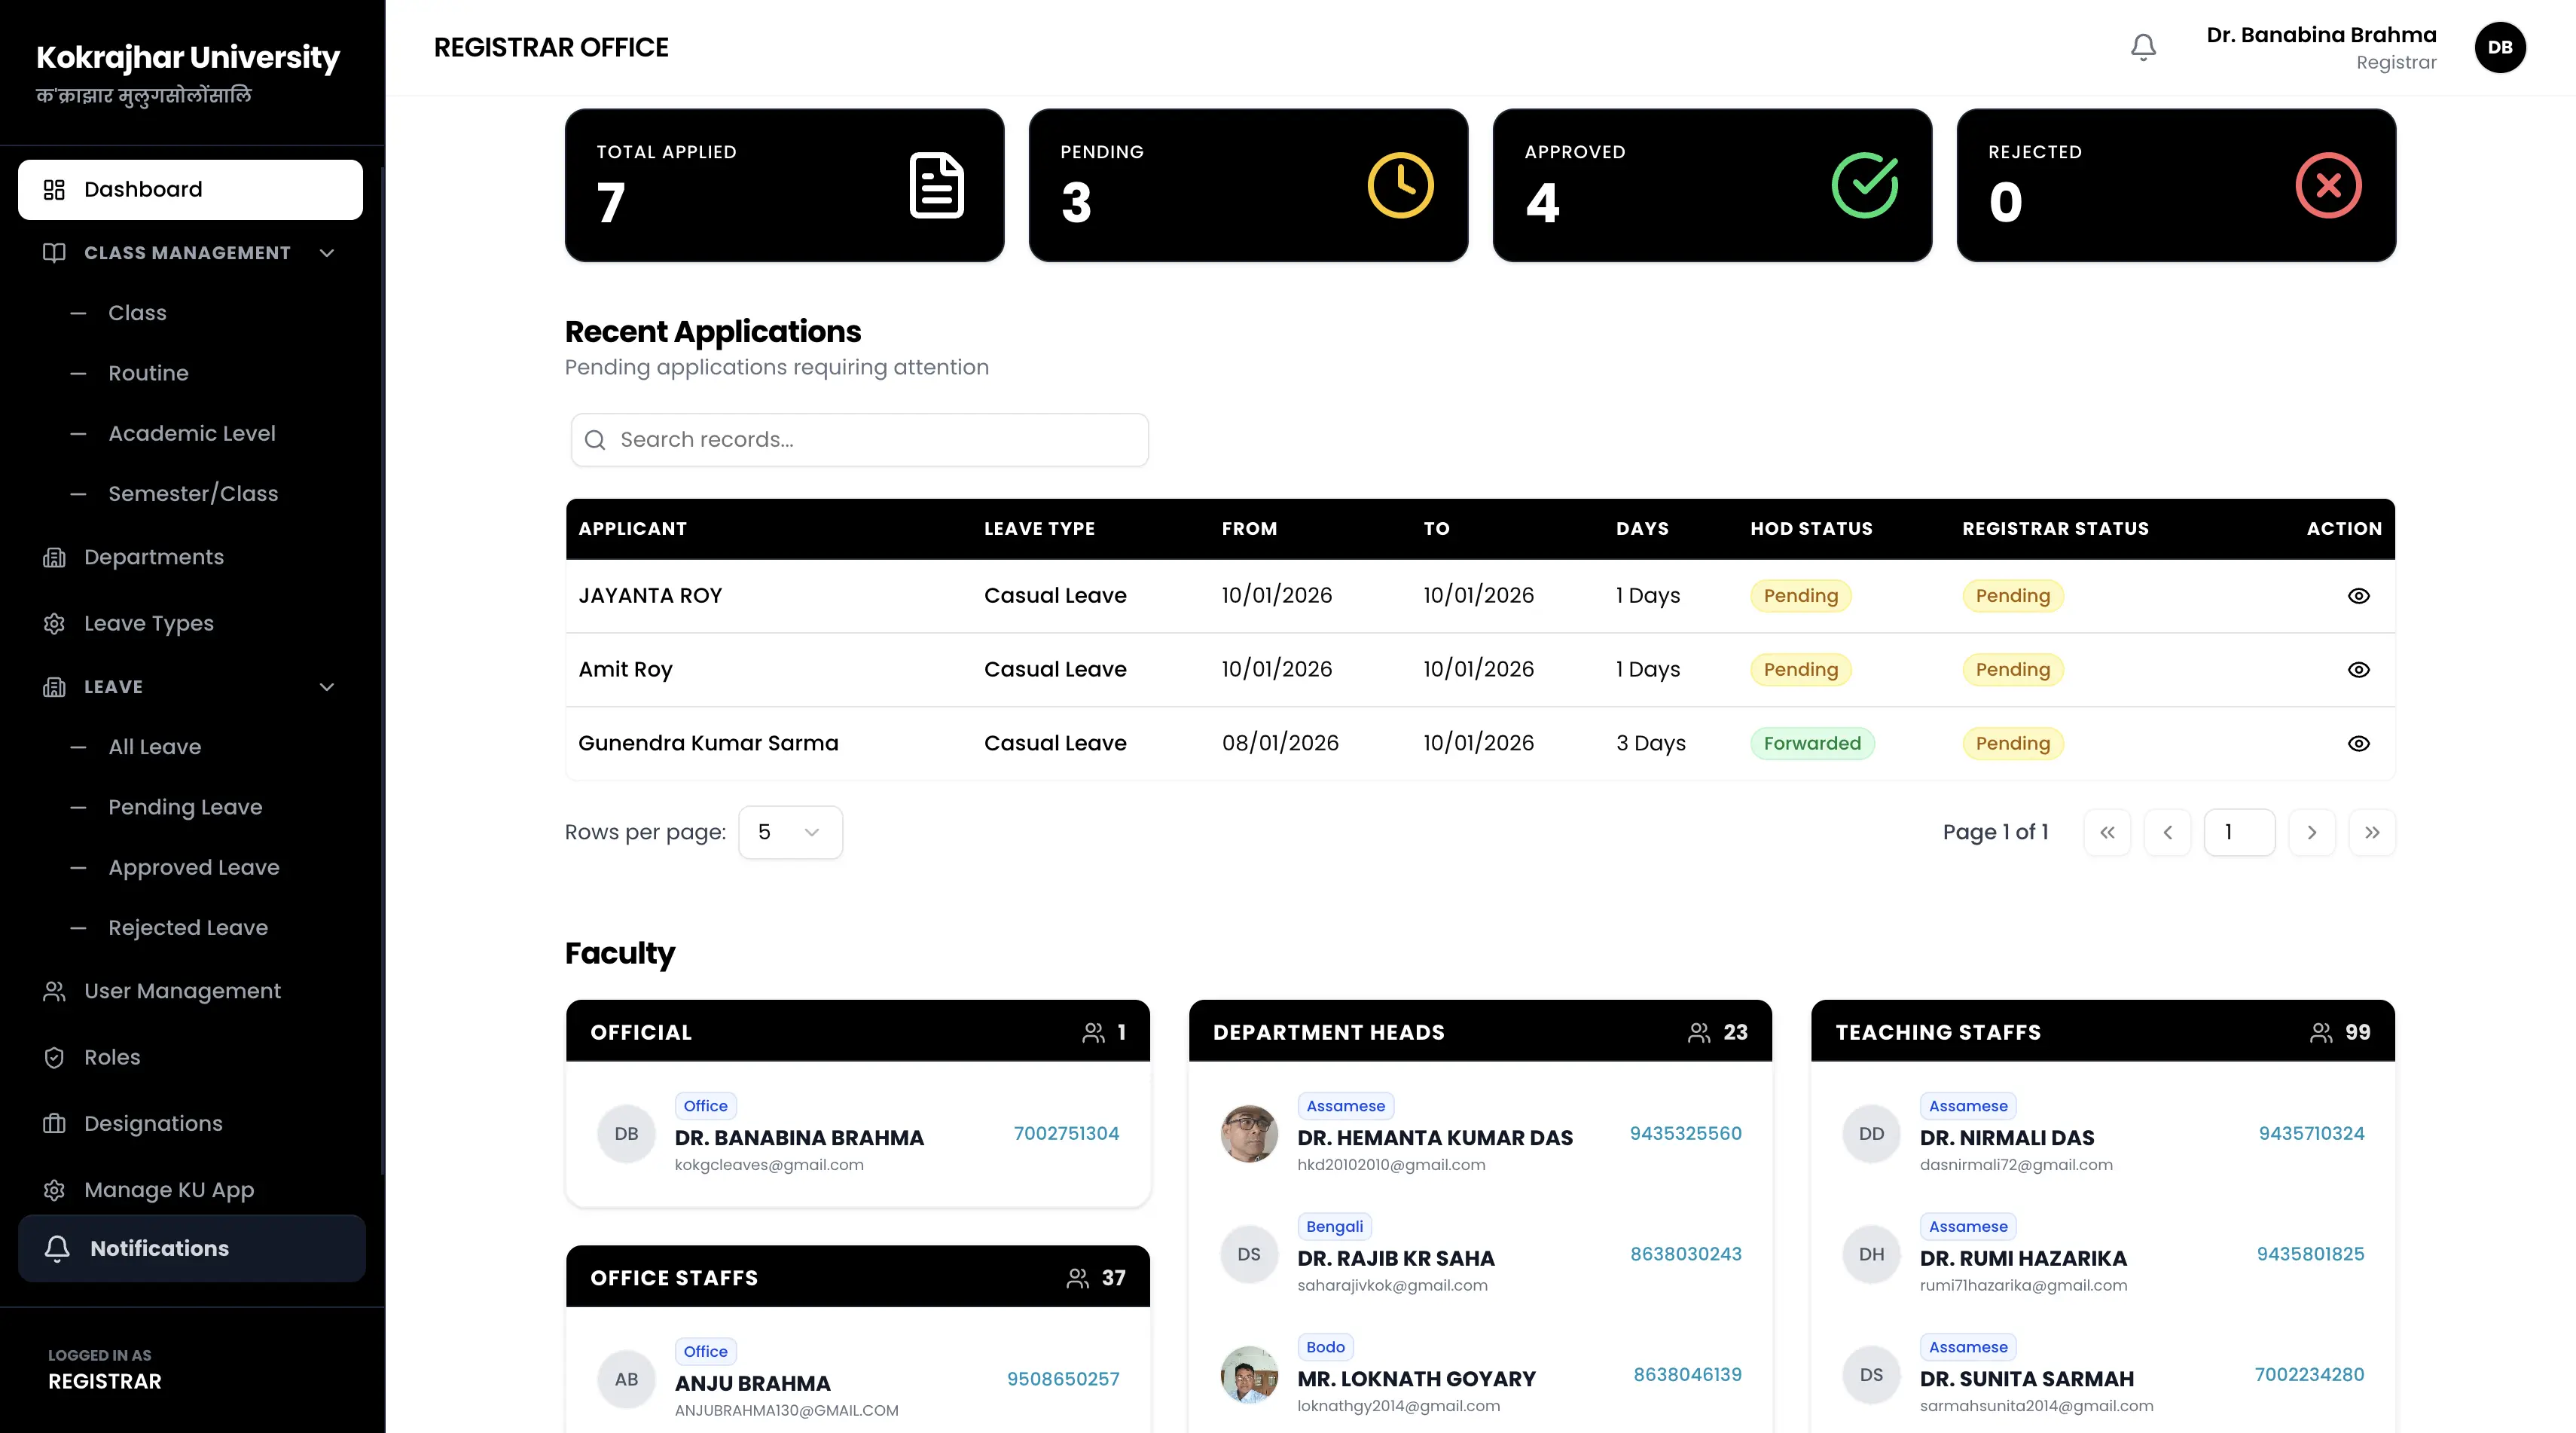
Task: Click the DB profile avatar in header
Action: click(x=2500, y=47)
